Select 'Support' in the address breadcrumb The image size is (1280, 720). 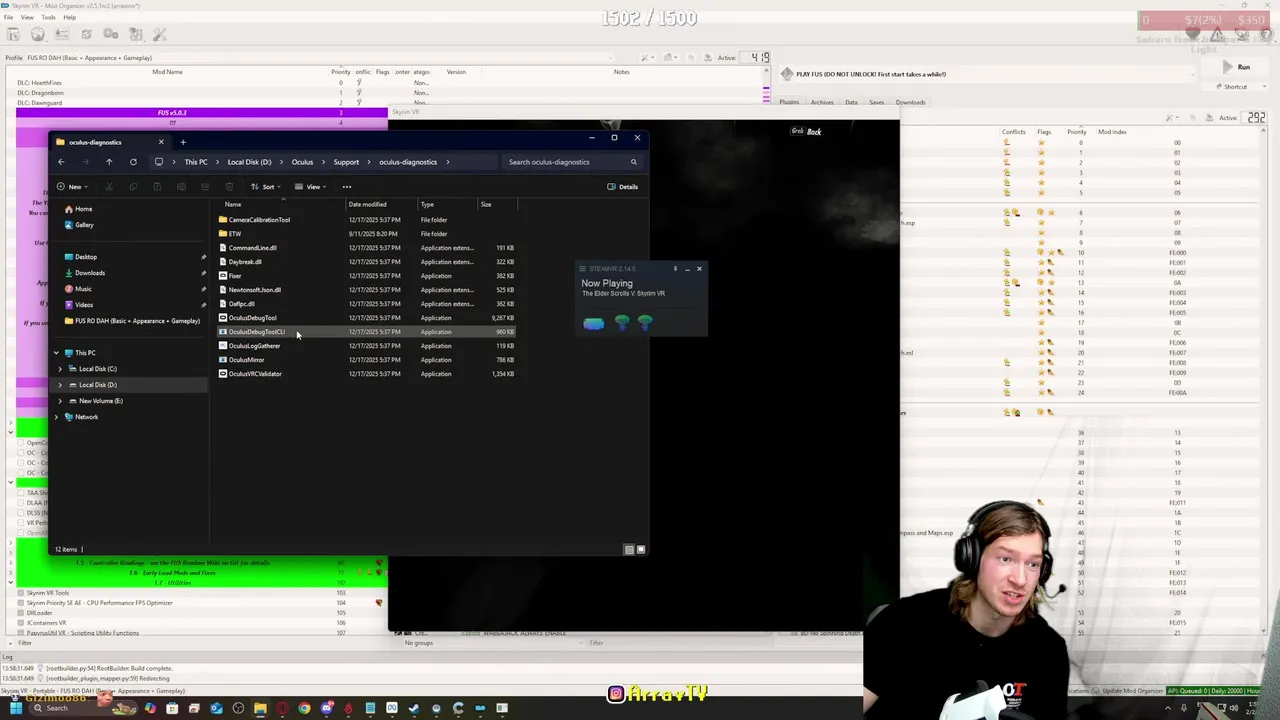click(x=346, y=162)
